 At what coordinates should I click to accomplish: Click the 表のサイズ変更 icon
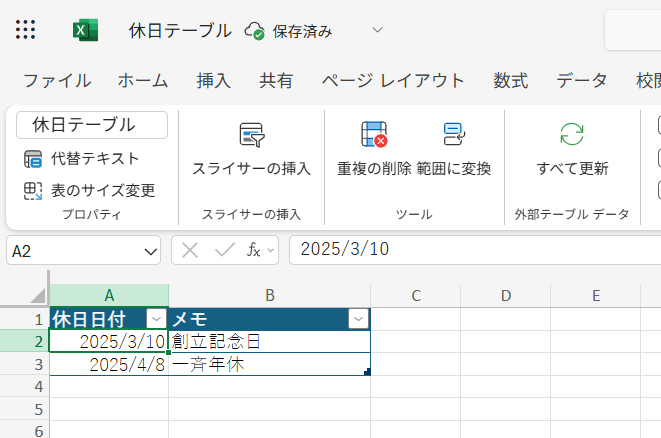click(33, 191)
